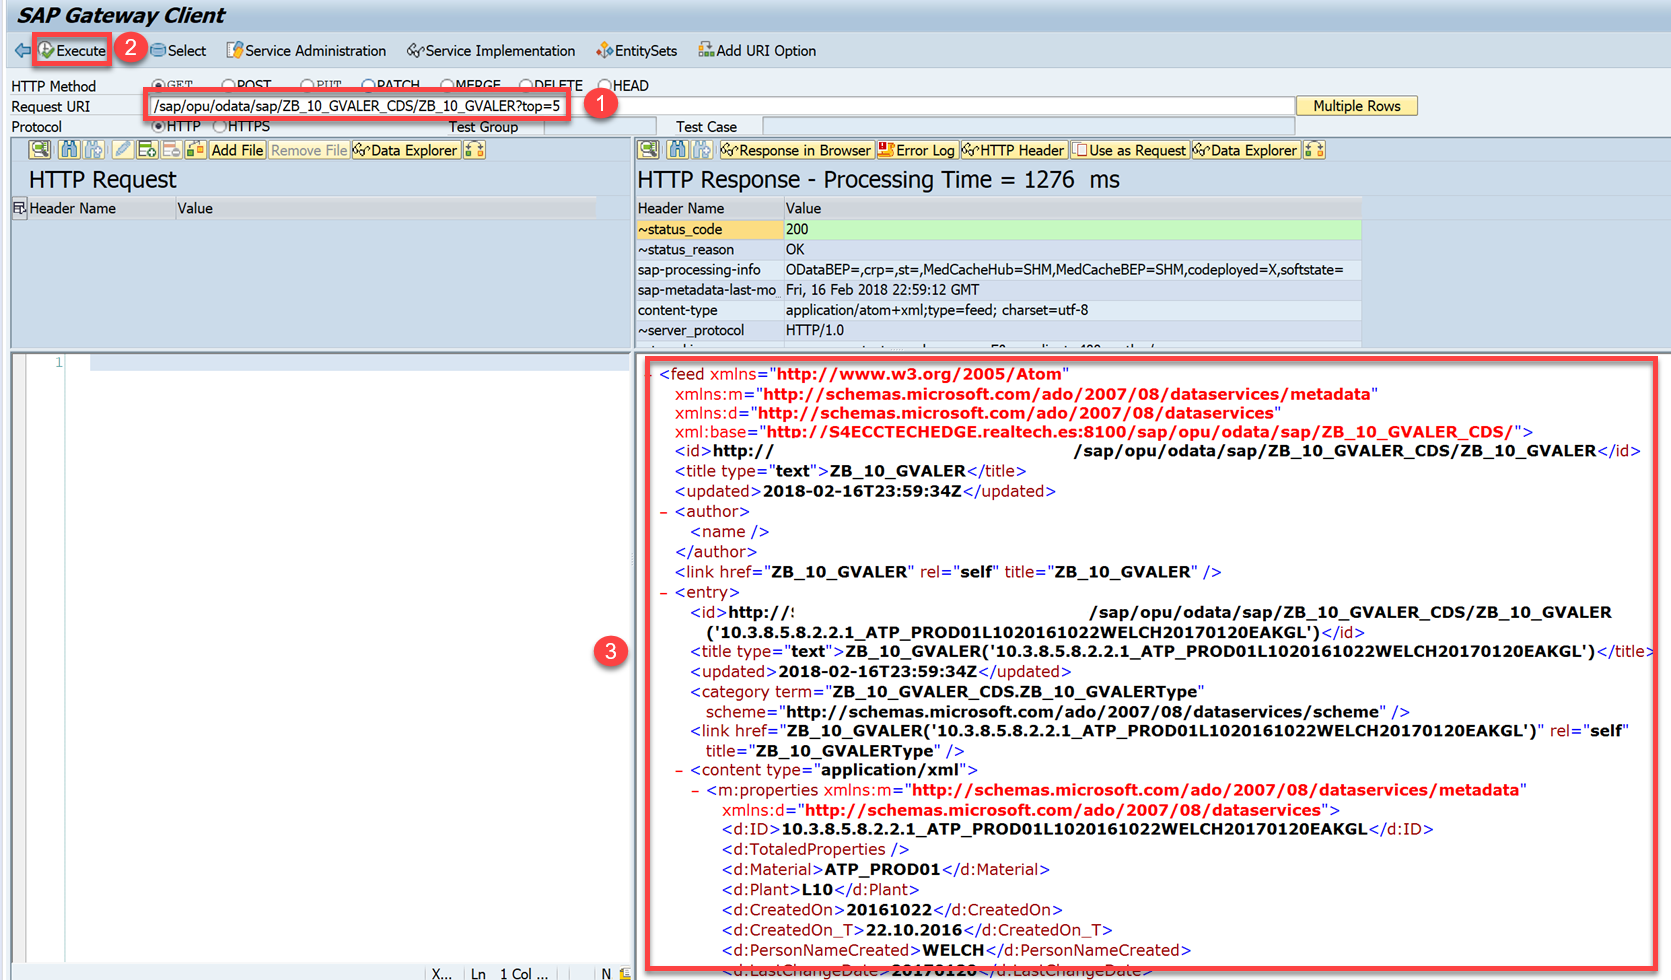Click request pane Find Next icon
Screen dimensions: 1671x980
point(93,150)
